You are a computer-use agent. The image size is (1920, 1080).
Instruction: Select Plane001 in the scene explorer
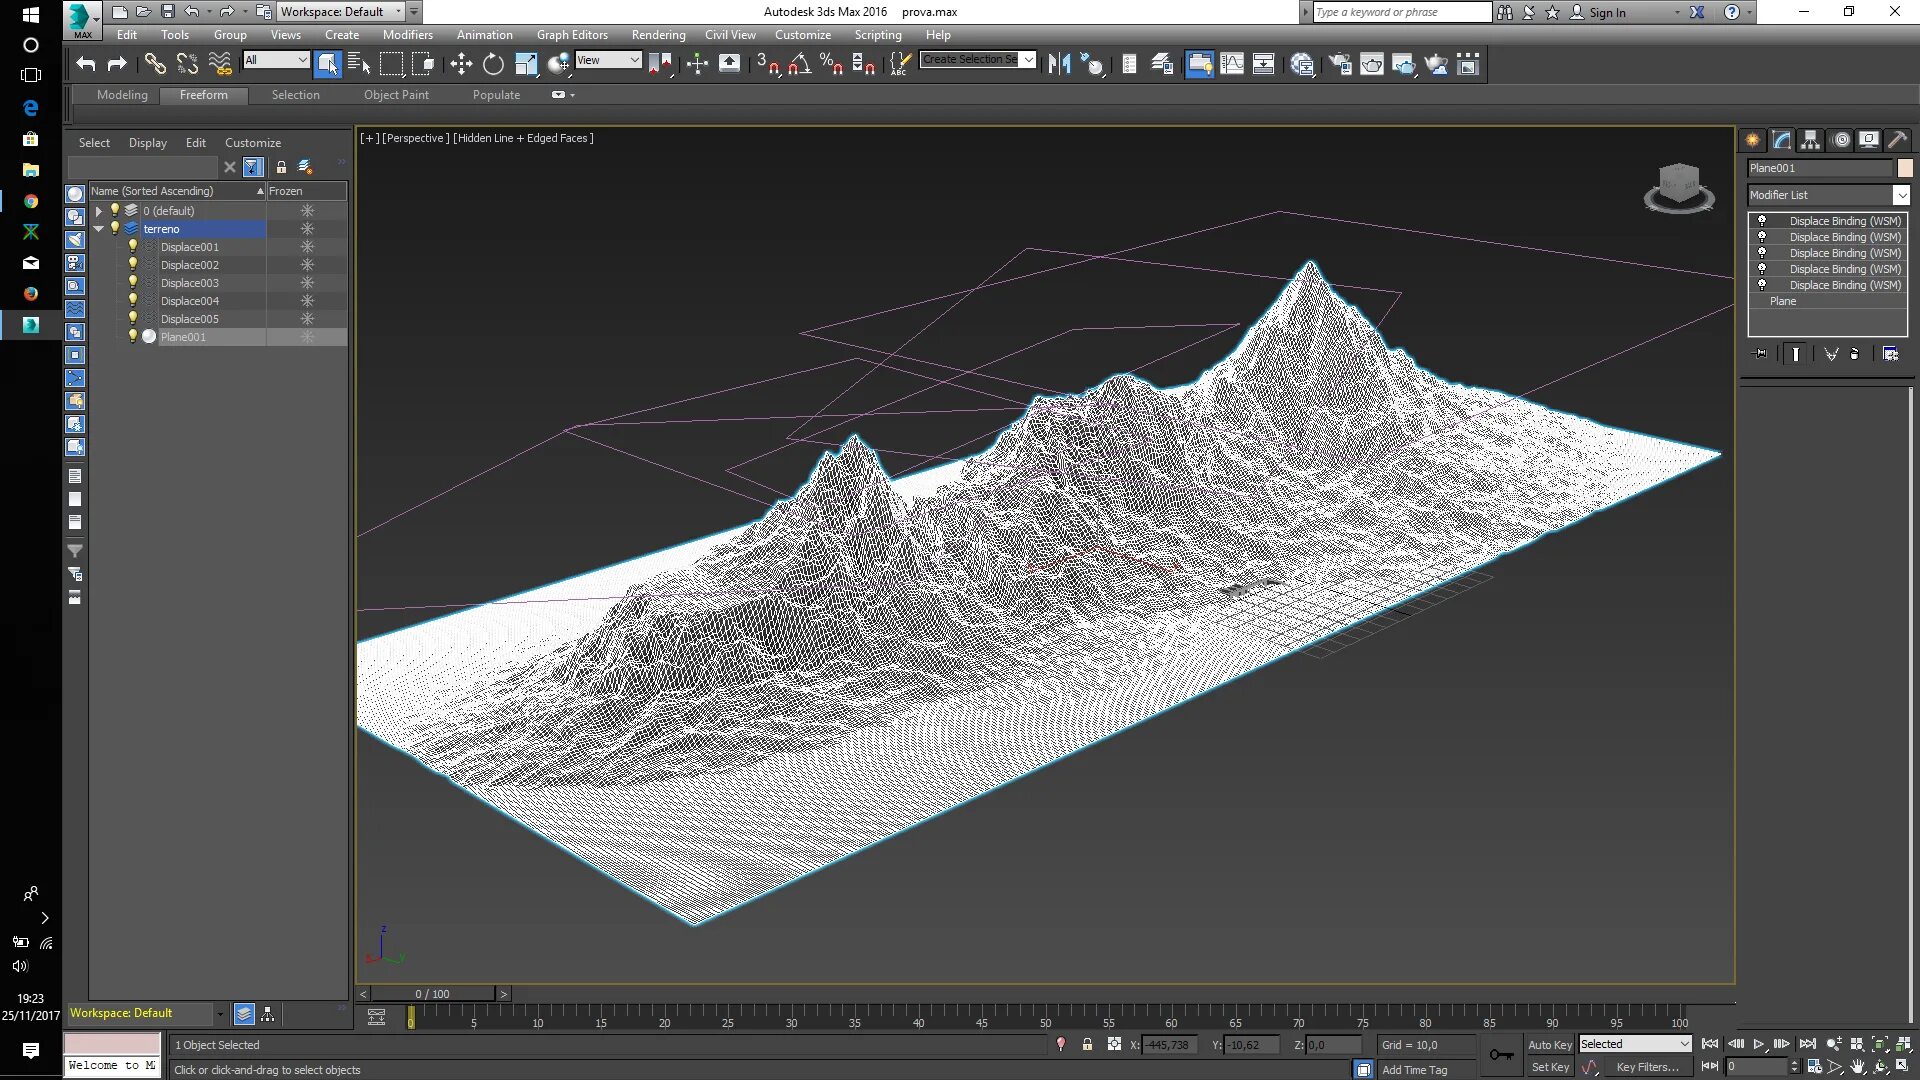184,337
